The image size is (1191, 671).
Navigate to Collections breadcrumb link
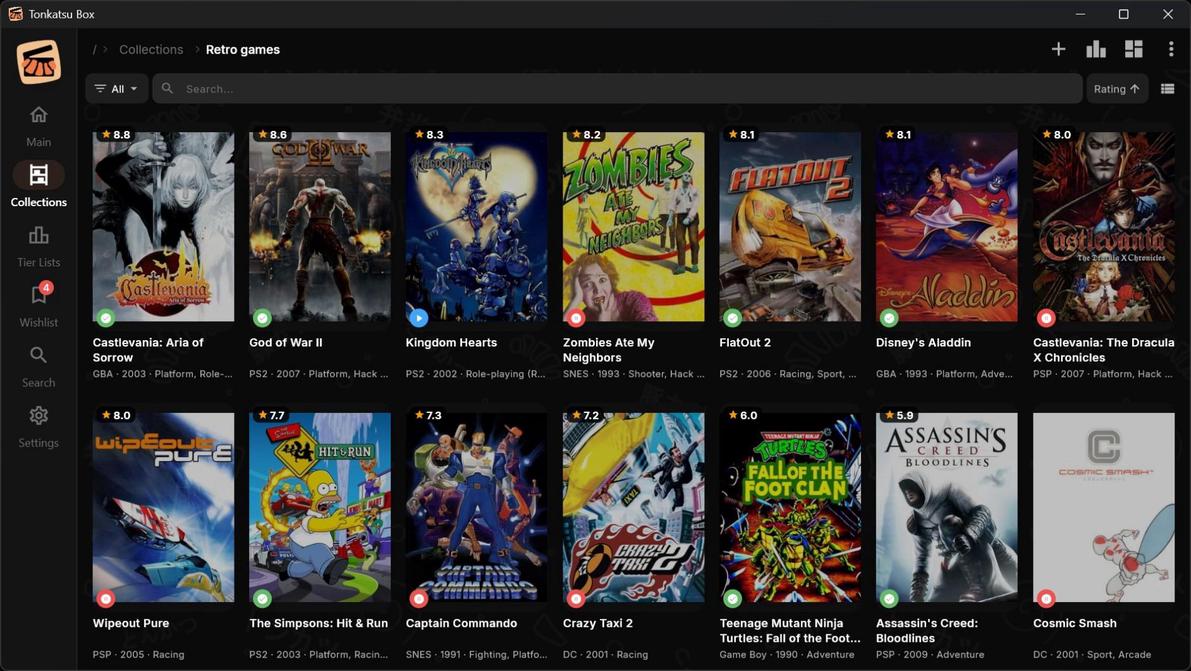[151, 50]
